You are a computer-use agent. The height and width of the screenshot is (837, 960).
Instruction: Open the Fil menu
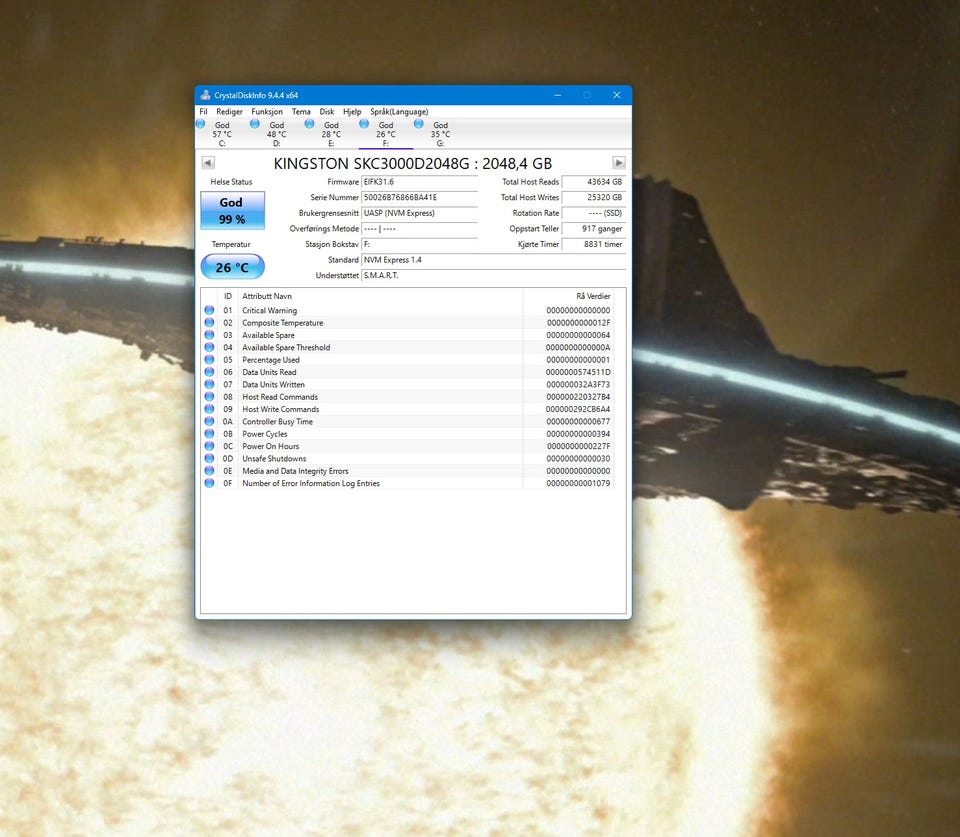[203, 111]
